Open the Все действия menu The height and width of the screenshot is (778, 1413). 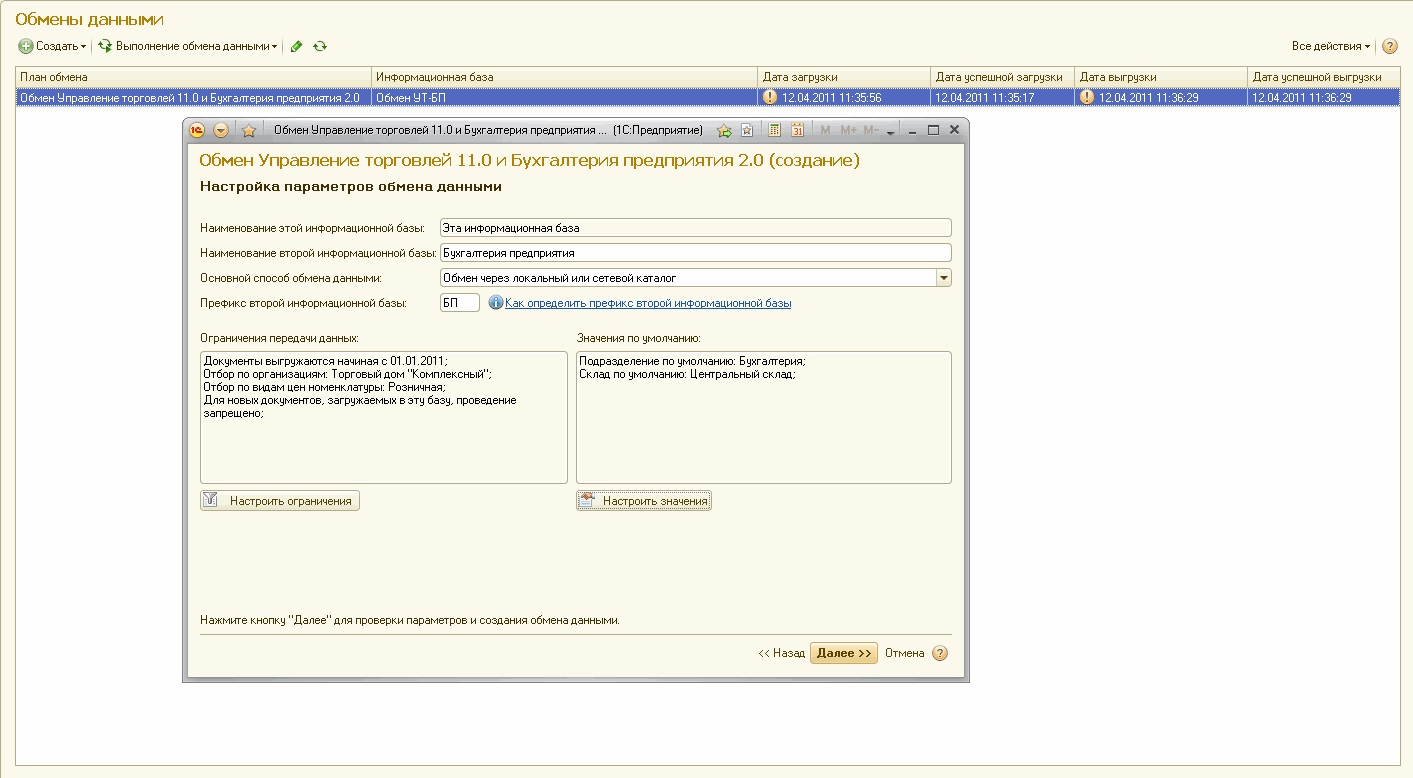pyautogui.click(x=1331, y=46)
